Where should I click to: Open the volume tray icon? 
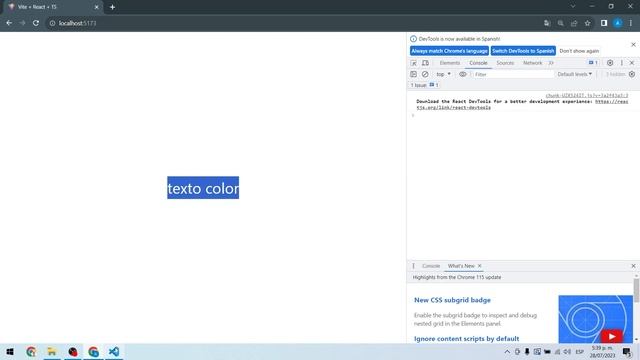tap(567, 352)
